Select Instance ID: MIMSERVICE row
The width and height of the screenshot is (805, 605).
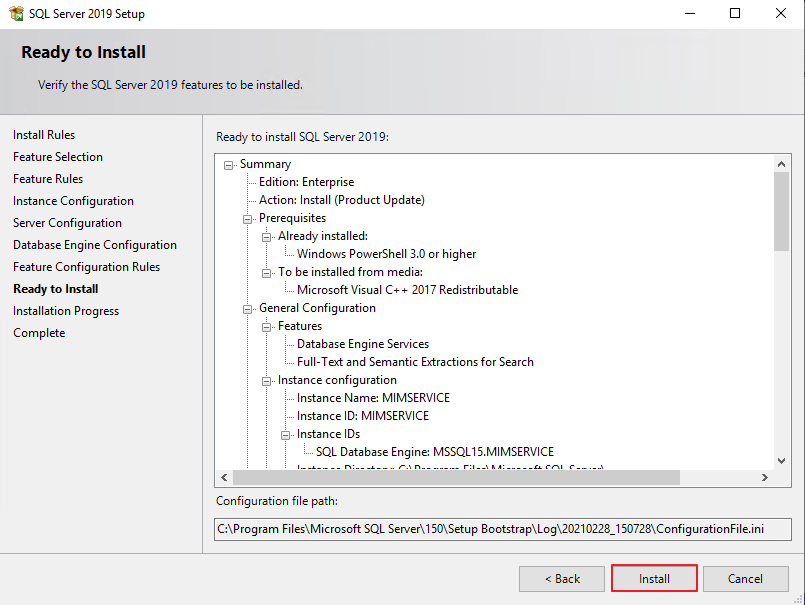pyautogui.click(x=363, y=415)
